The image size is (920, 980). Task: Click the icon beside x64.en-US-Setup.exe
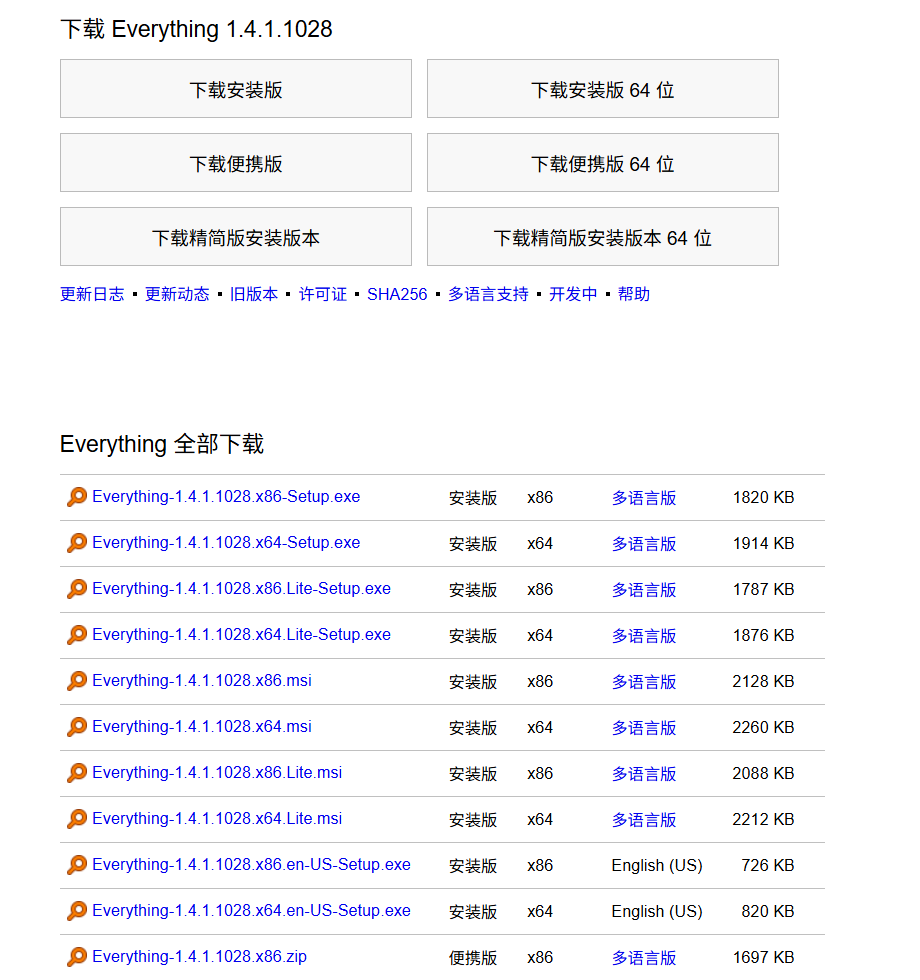pyautogui.click(x=77, y=911)
